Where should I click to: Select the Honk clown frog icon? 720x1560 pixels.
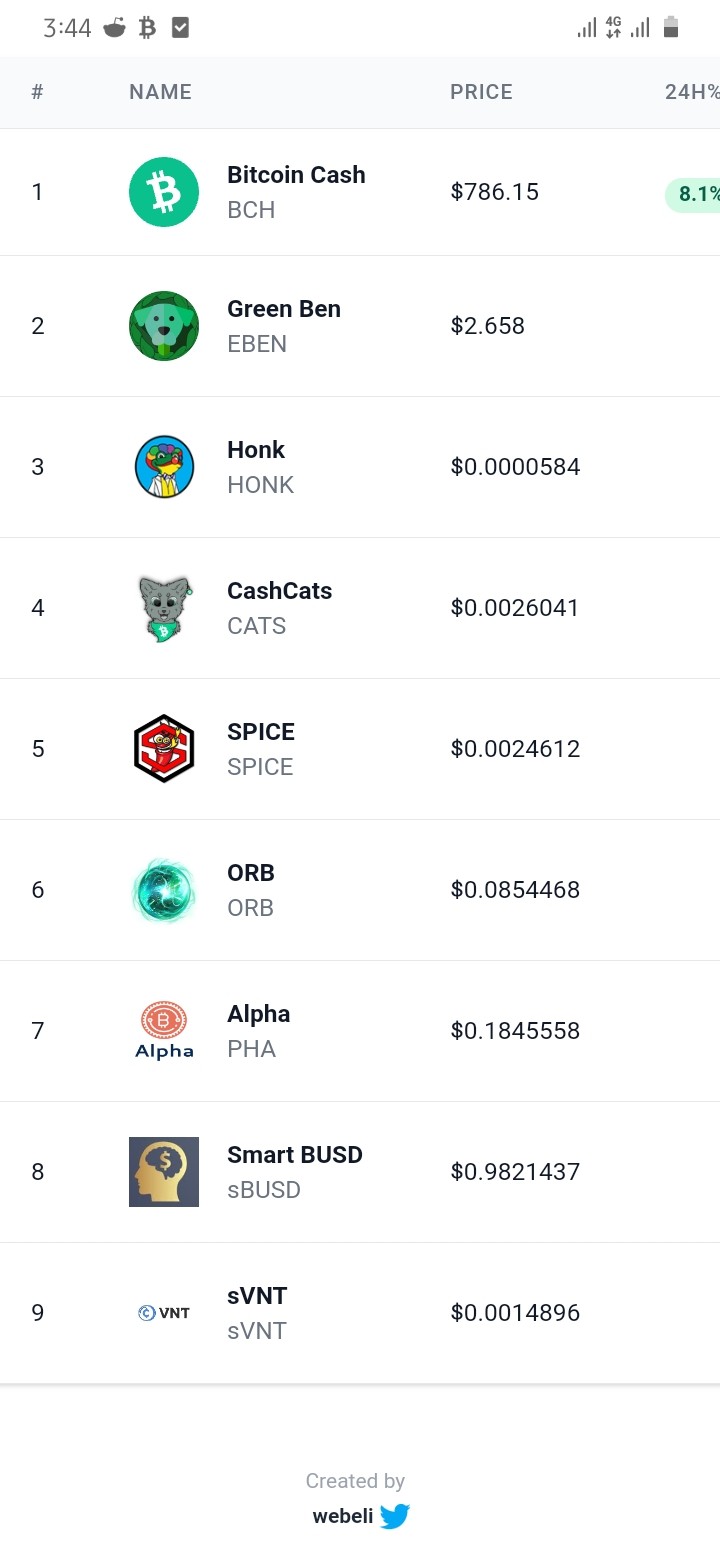164,467
